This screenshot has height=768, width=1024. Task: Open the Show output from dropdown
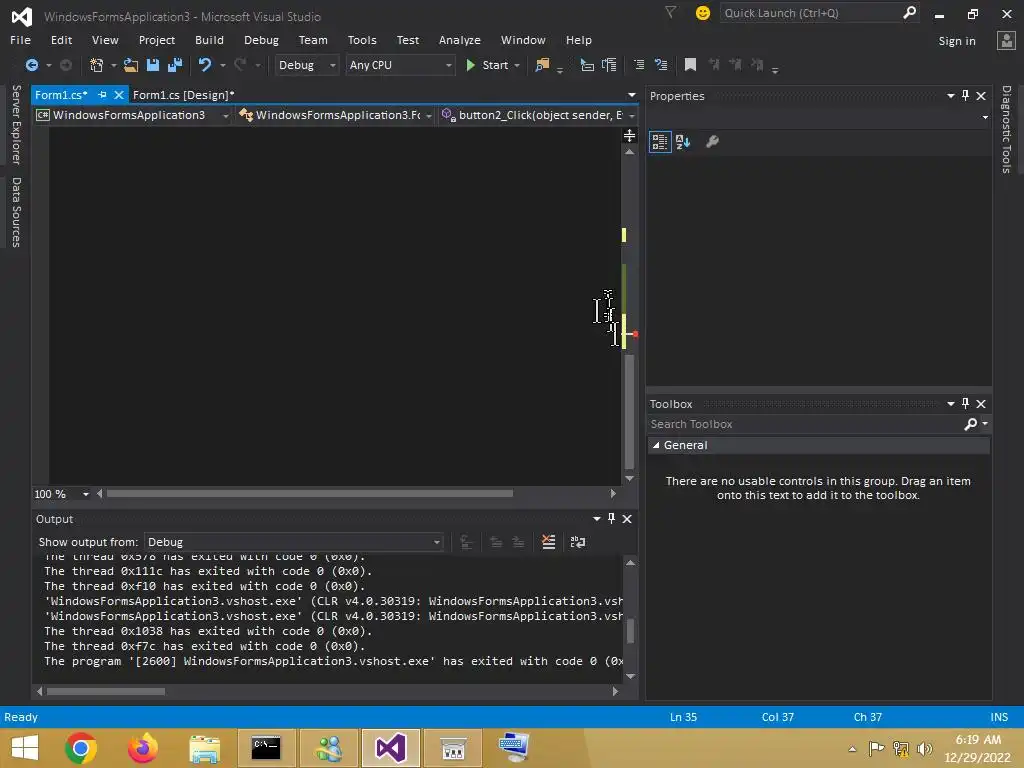coord(293,542)
